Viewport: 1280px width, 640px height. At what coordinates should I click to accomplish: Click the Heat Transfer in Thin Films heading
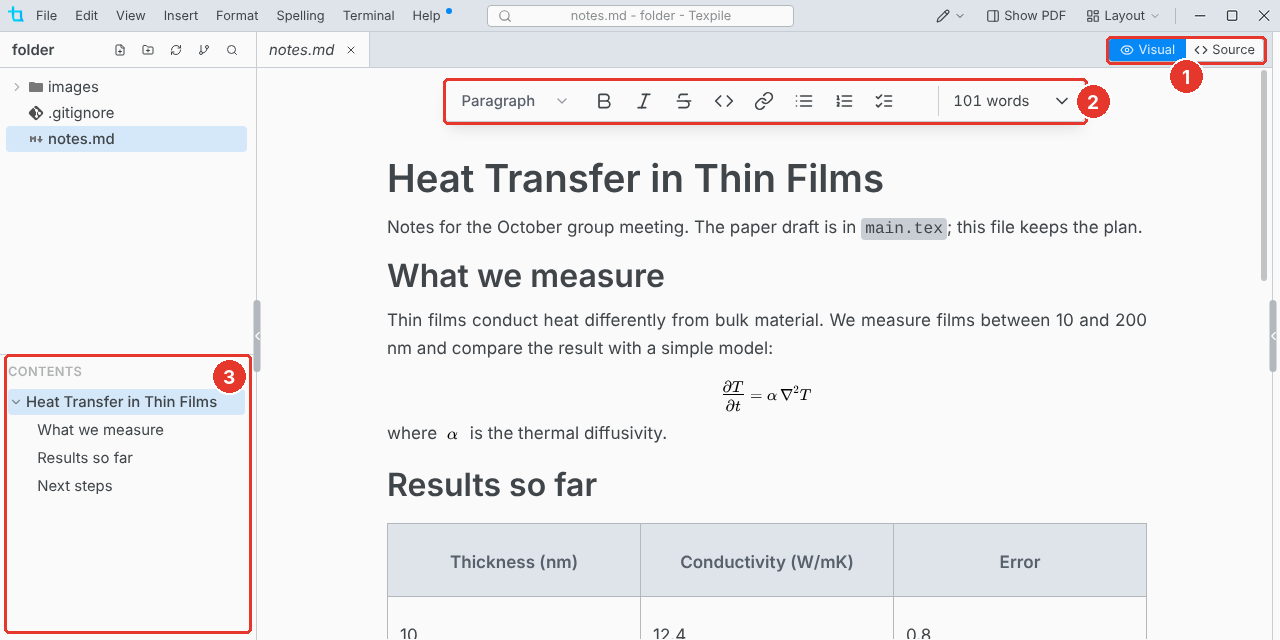tap(635, 179)
